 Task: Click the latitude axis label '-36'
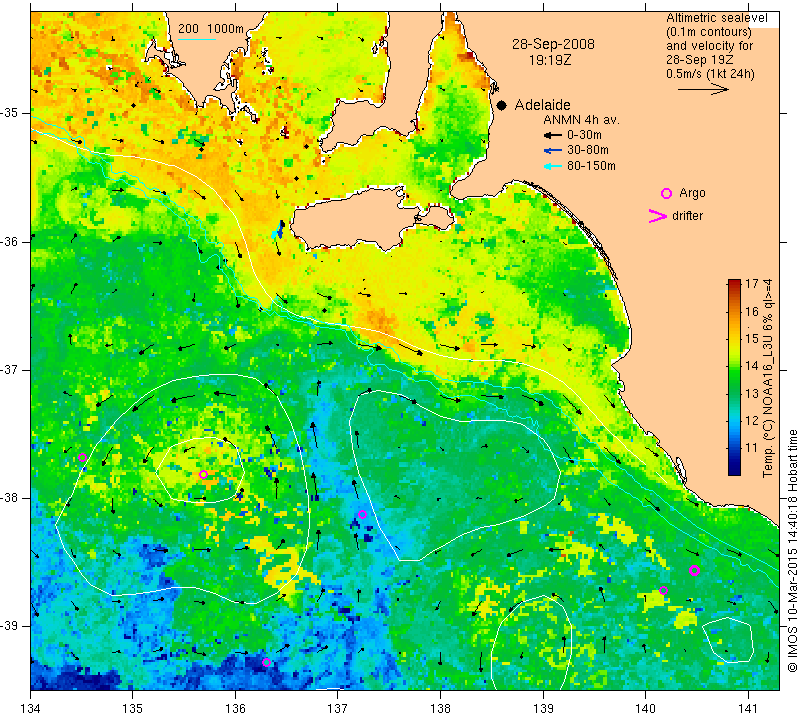click(11, 241)
